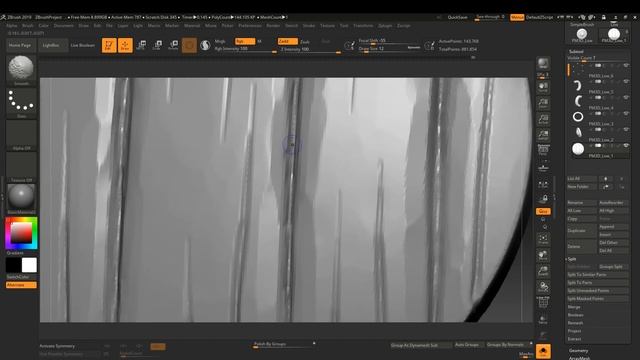Viewport: 640px width, 360px height.
Task: Collapse the Subtool palette header
Action: [576, 51]
